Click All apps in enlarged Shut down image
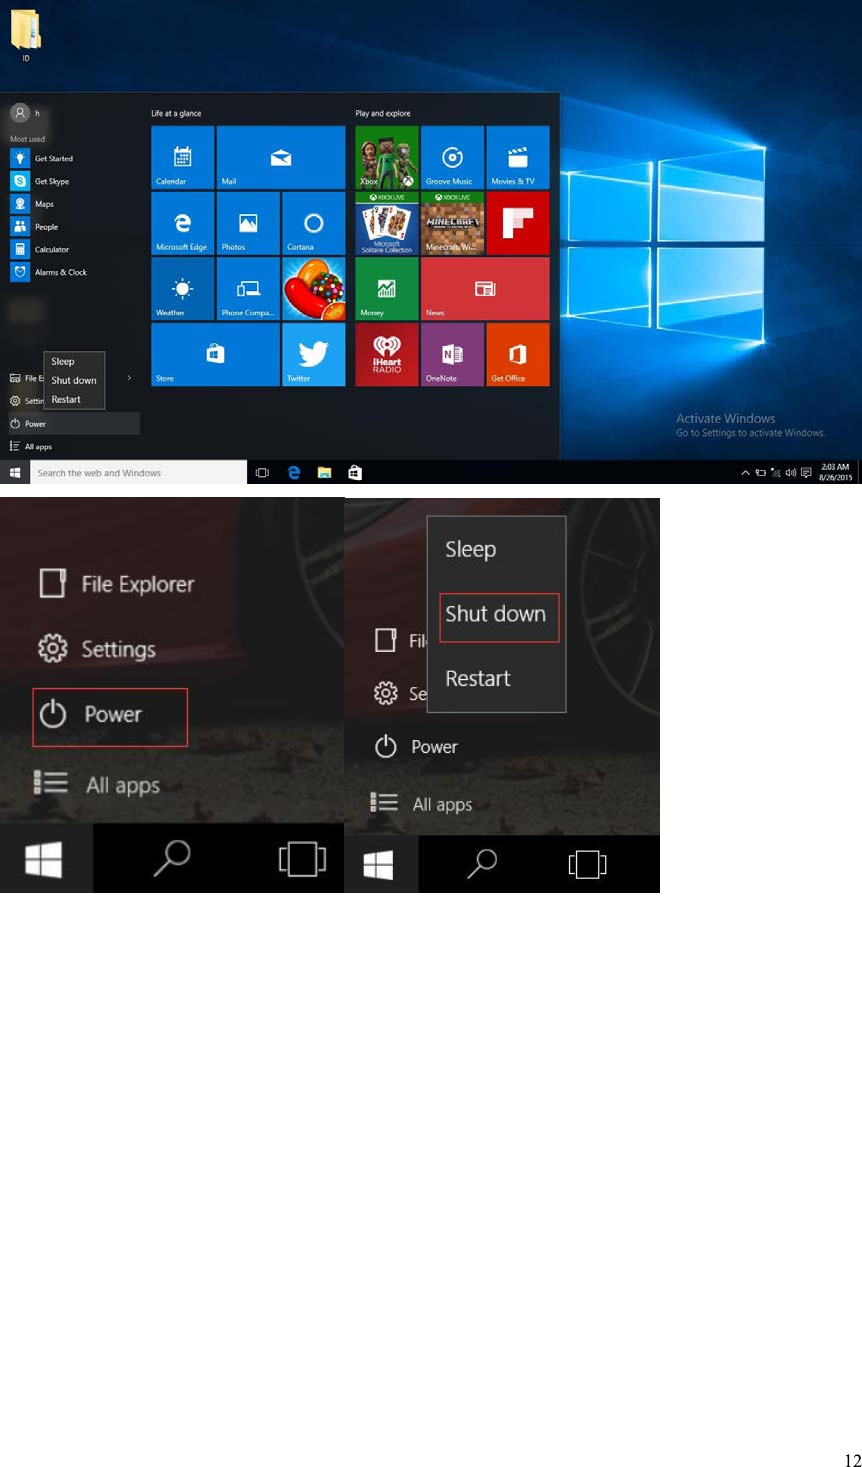 pos(421,804)
